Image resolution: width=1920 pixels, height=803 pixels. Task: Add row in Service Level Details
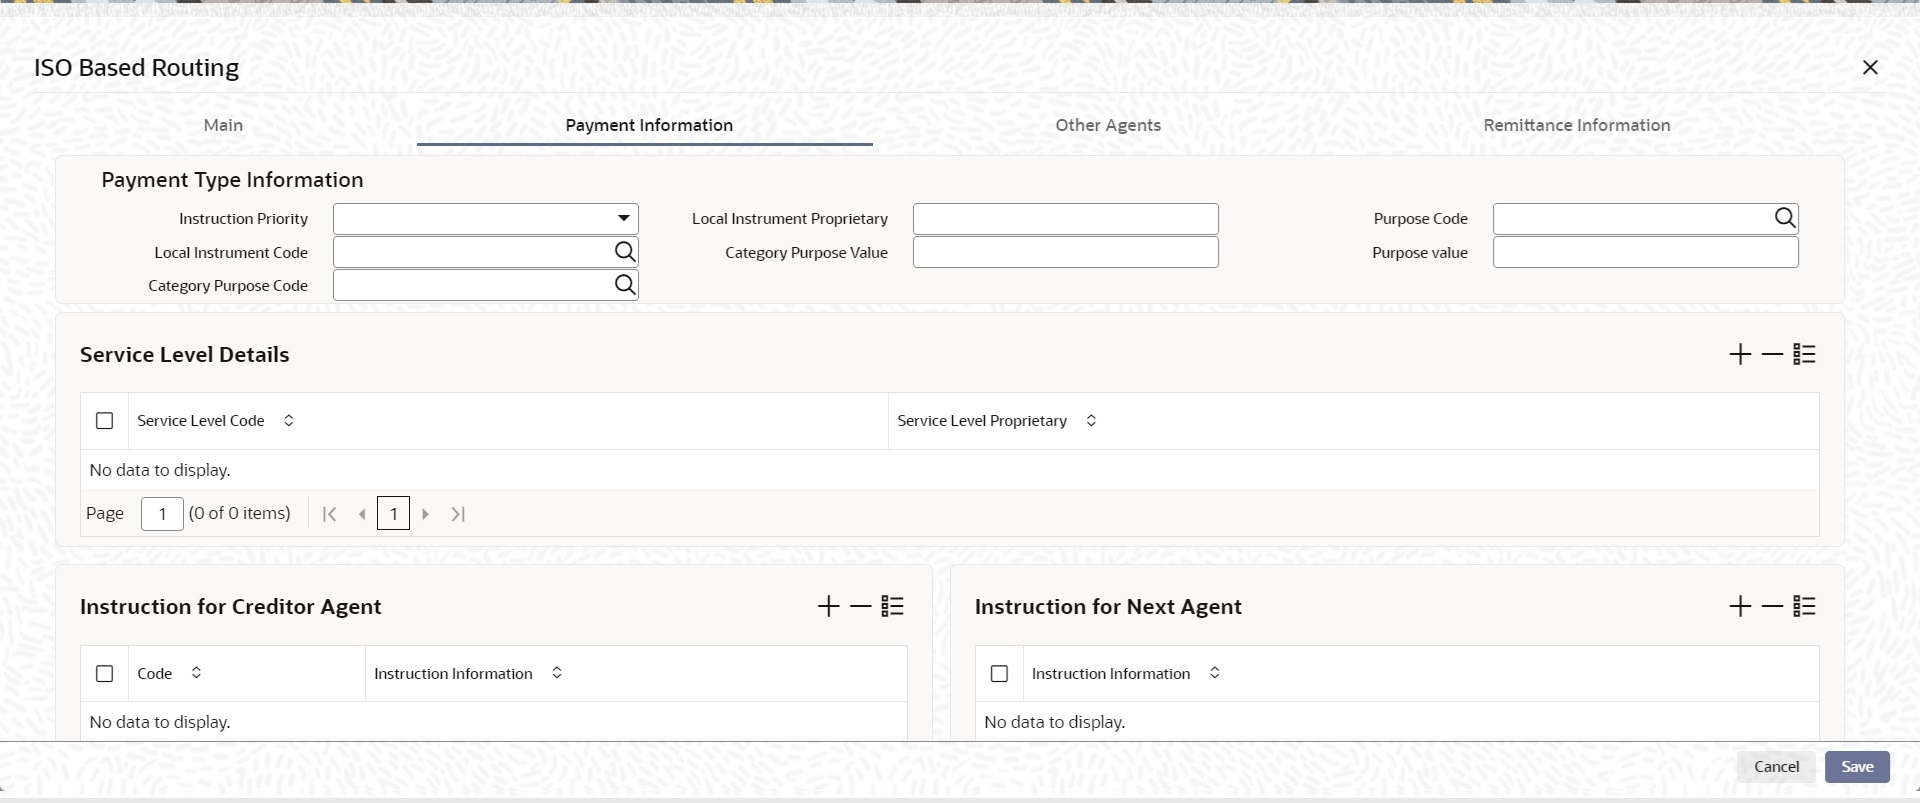[x=1740, y=354]
